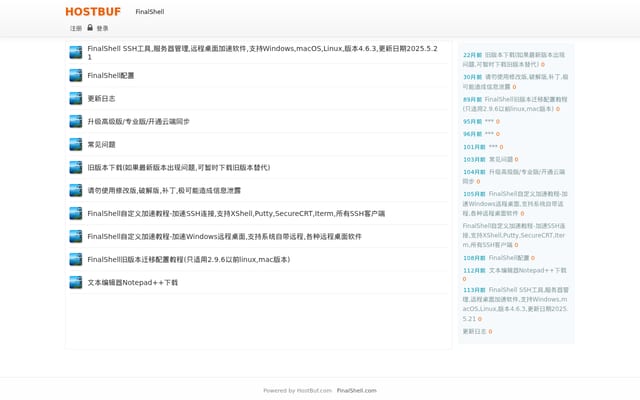This screenshot has width=640, height=400.
Task: Click sidebar entry 113月前 FinalShell SSH工具
Action: click(x=516, y=304)
